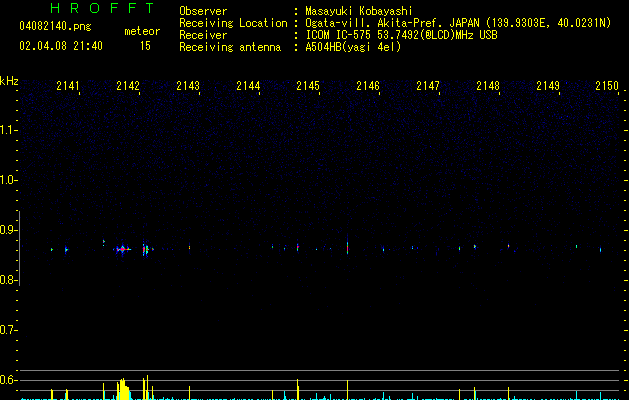Select the Ogata-vill. Akita-Pref. JAPAN location text
Viewport: 629px width, 400px height.
(x=458, y=23)
